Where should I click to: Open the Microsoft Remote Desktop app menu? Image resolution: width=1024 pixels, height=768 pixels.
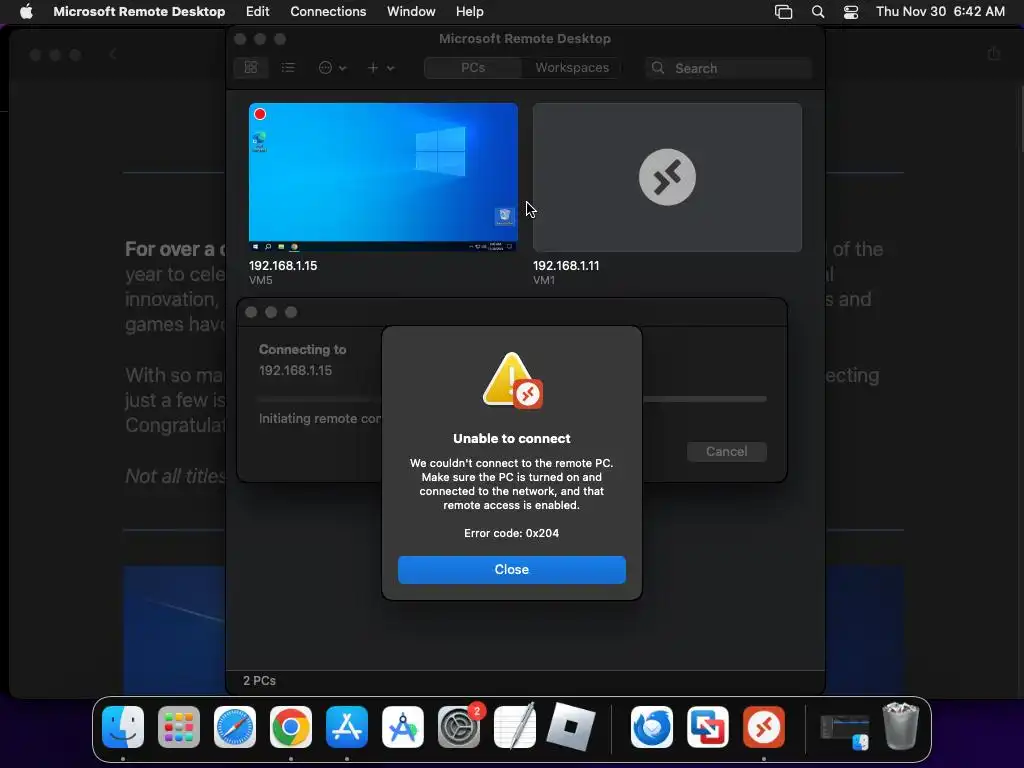click(x=139, y=12)
